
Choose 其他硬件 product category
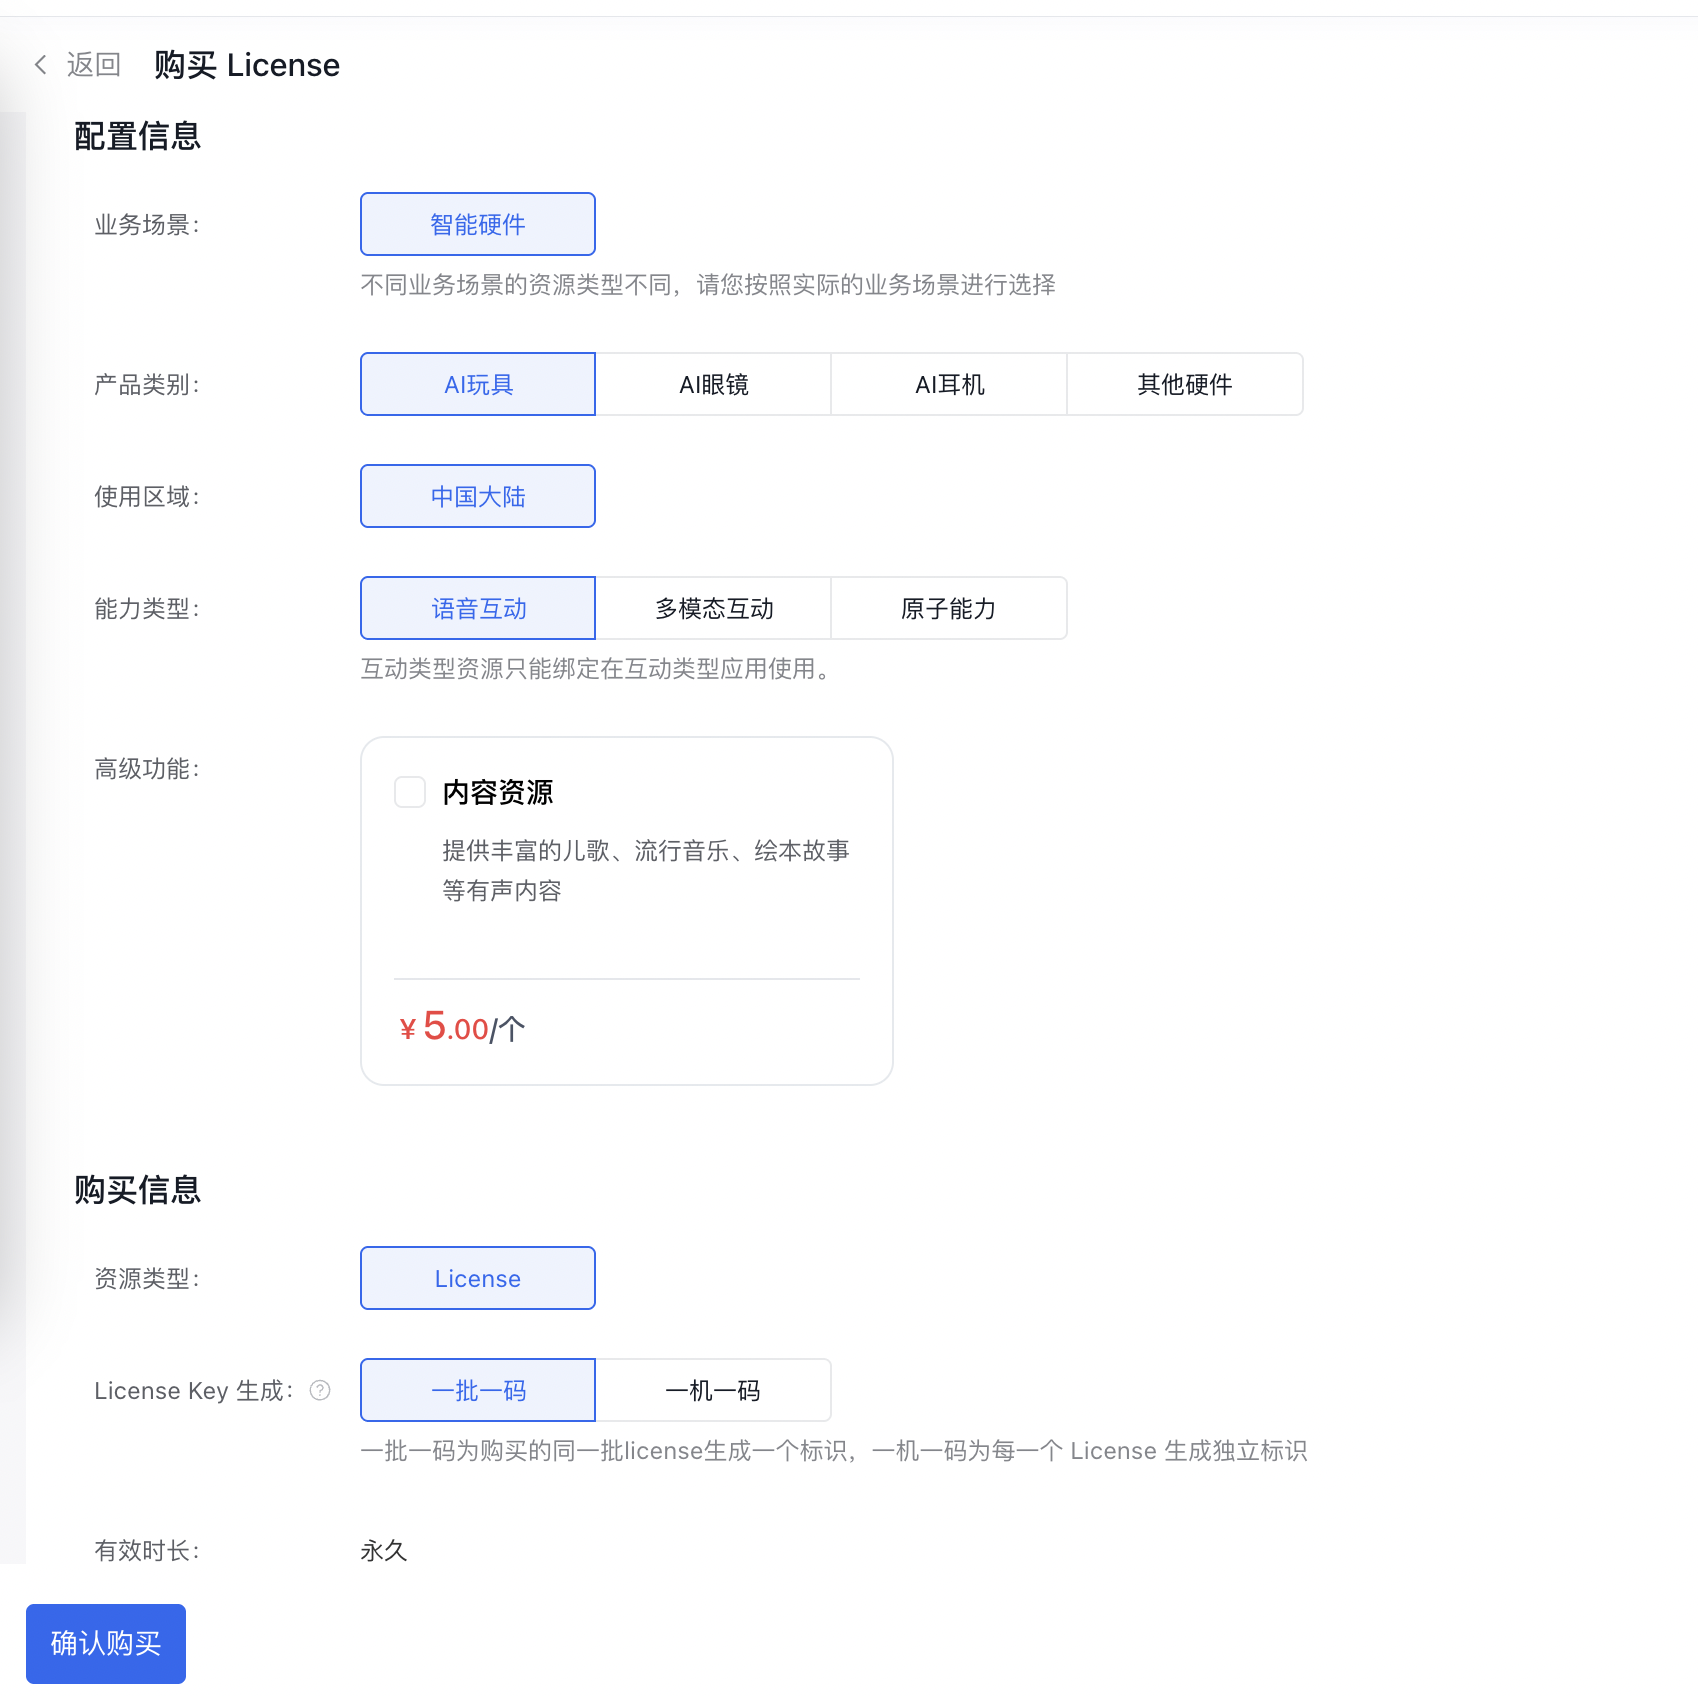click(1185, 384)
